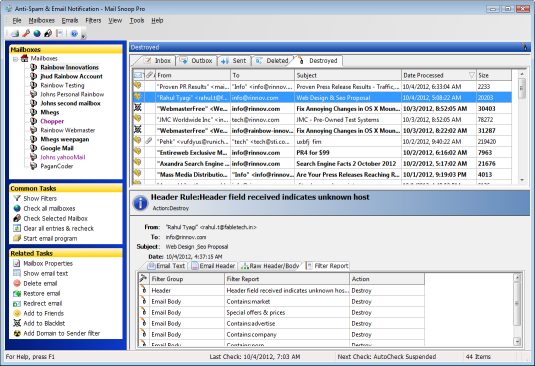Select the PaganCoder mailbox
This screenshot has height=366, width=535.
click(56, 166)
